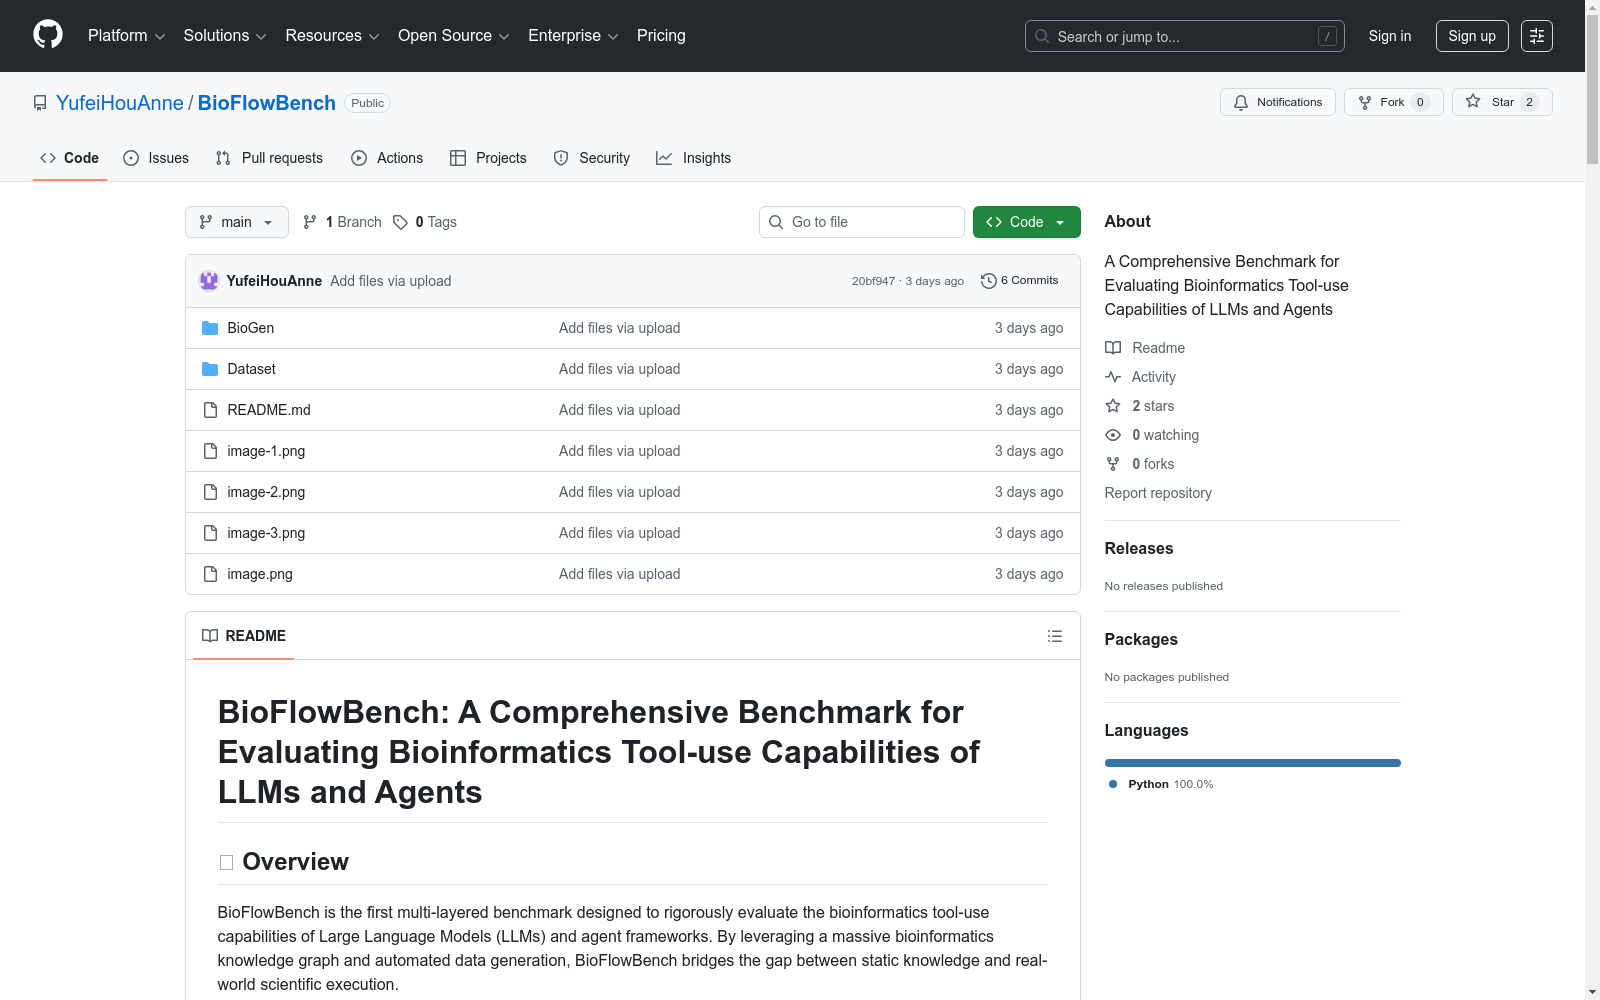Open the Security tab

[x=592, y=158]
